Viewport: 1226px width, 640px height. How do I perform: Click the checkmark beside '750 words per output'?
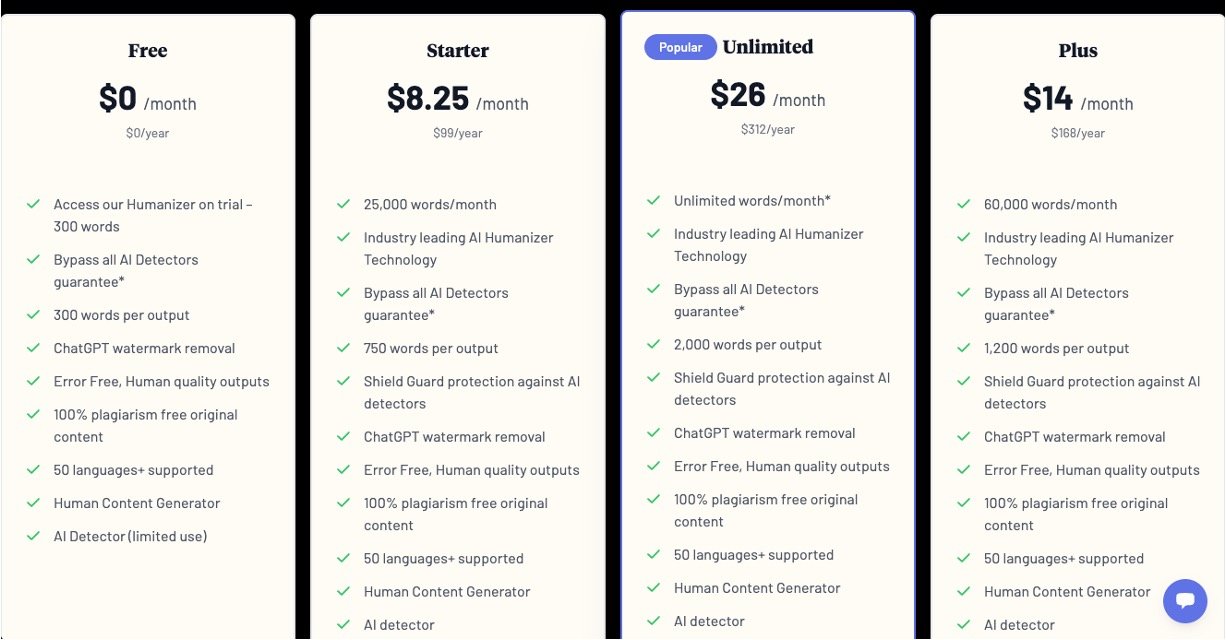click(344, 348)
